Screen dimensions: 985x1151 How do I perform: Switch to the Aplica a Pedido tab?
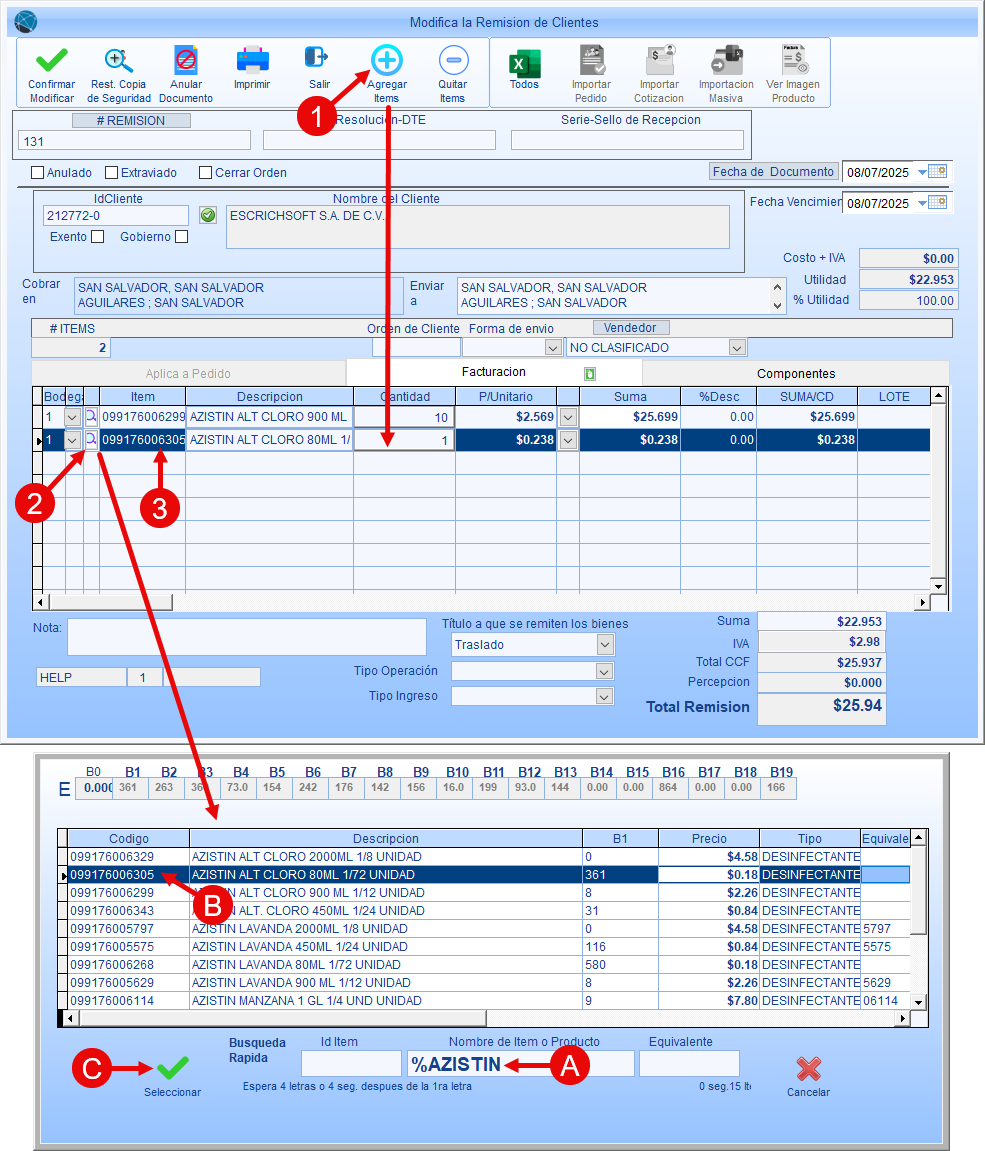click(189, 374)
